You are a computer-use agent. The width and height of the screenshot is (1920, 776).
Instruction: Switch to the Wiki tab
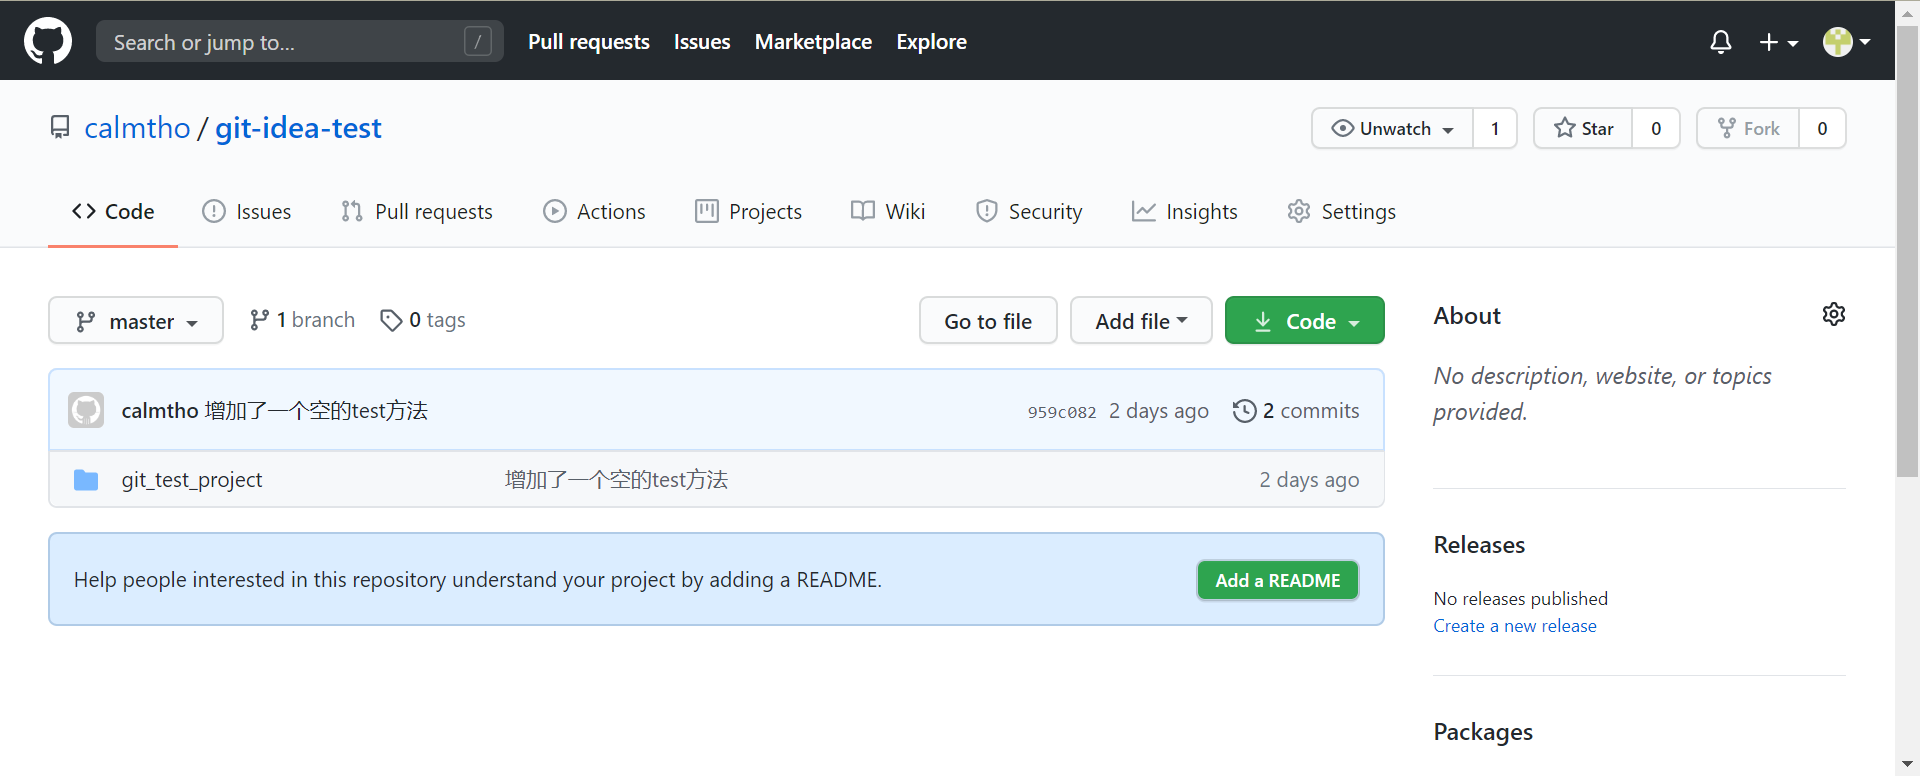pyautogui.click(x=888, y=211)
